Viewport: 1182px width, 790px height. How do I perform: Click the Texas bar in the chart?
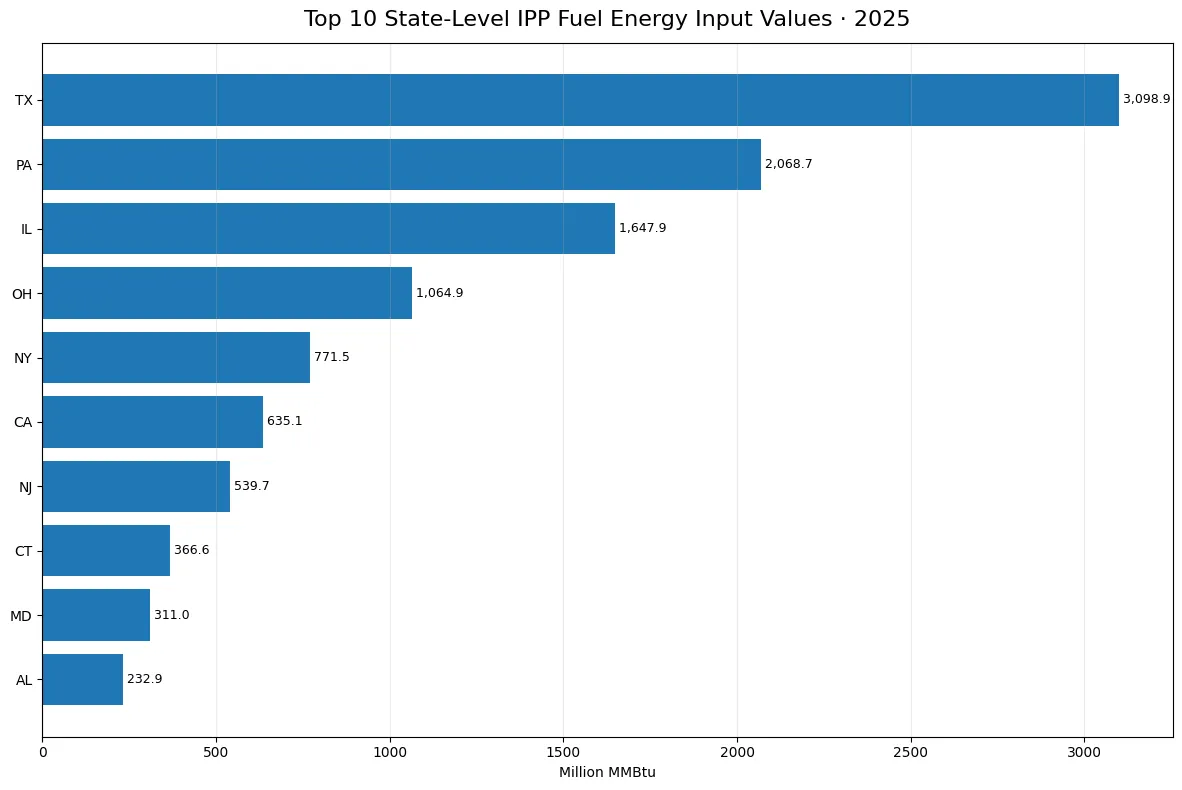point(580,100)
